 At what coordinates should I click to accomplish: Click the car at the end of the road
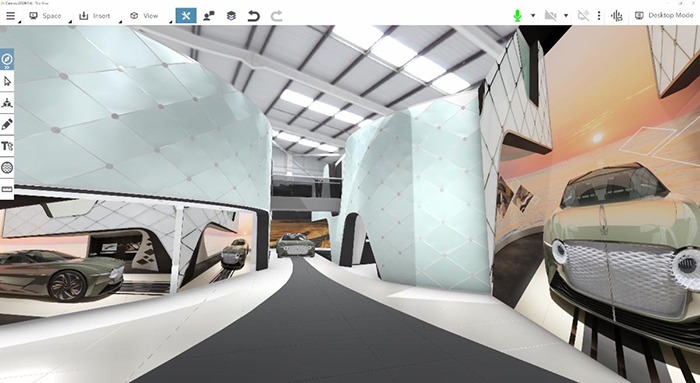click(295, 246)
